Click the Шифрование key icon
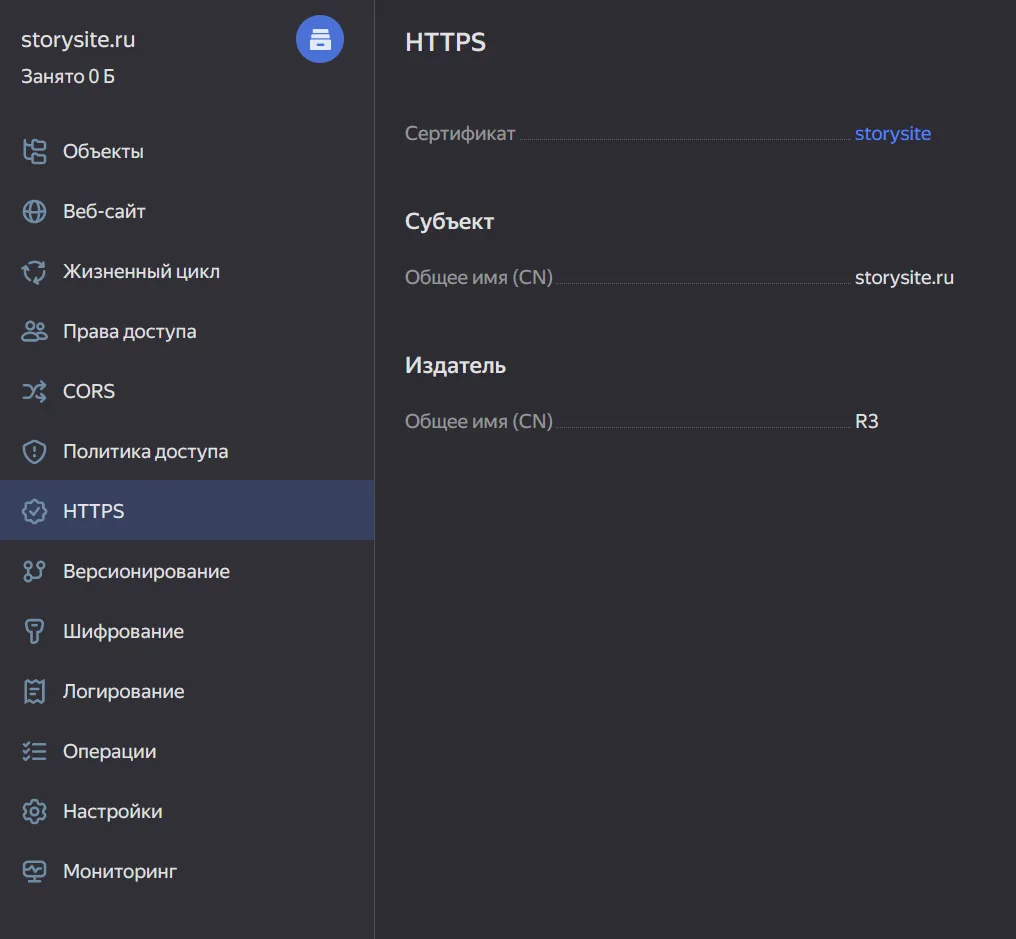This screenshot has width=1016, height=939. 35,632
